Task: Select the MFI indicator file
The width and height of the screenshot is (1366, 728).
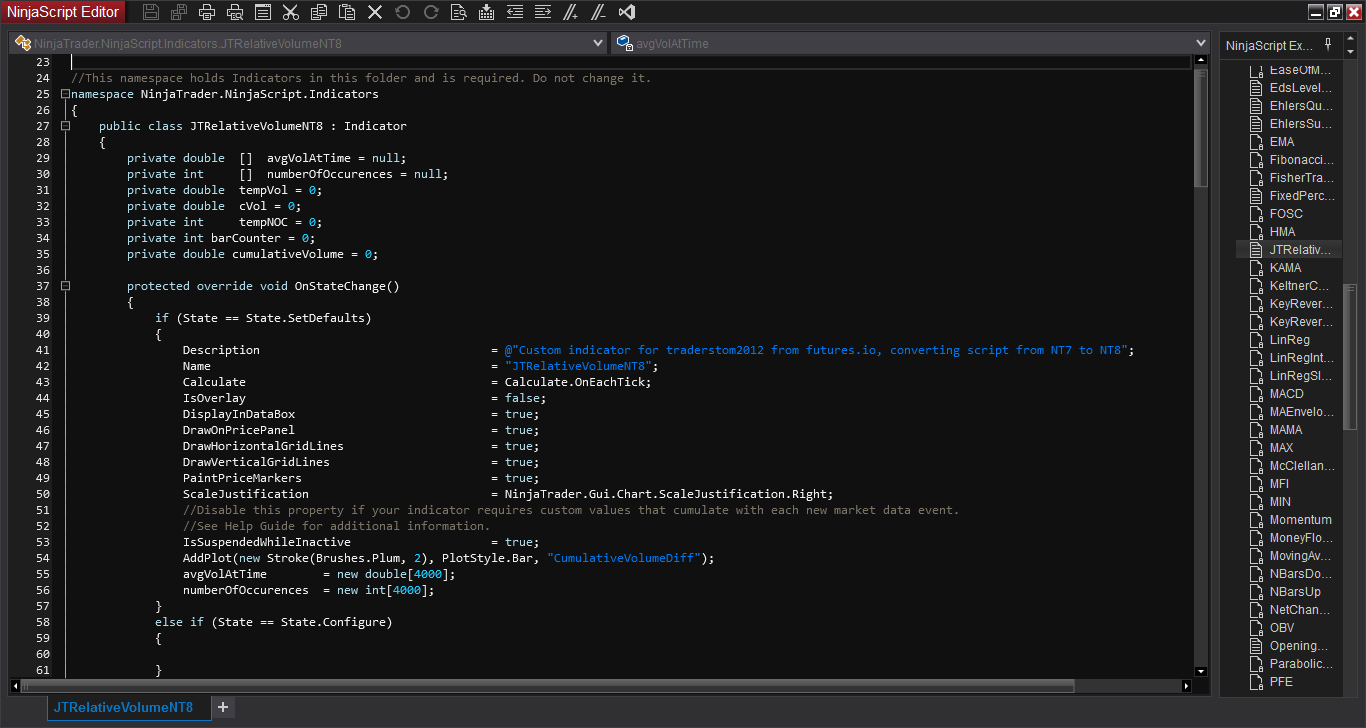Action: tap(1271, 484)
